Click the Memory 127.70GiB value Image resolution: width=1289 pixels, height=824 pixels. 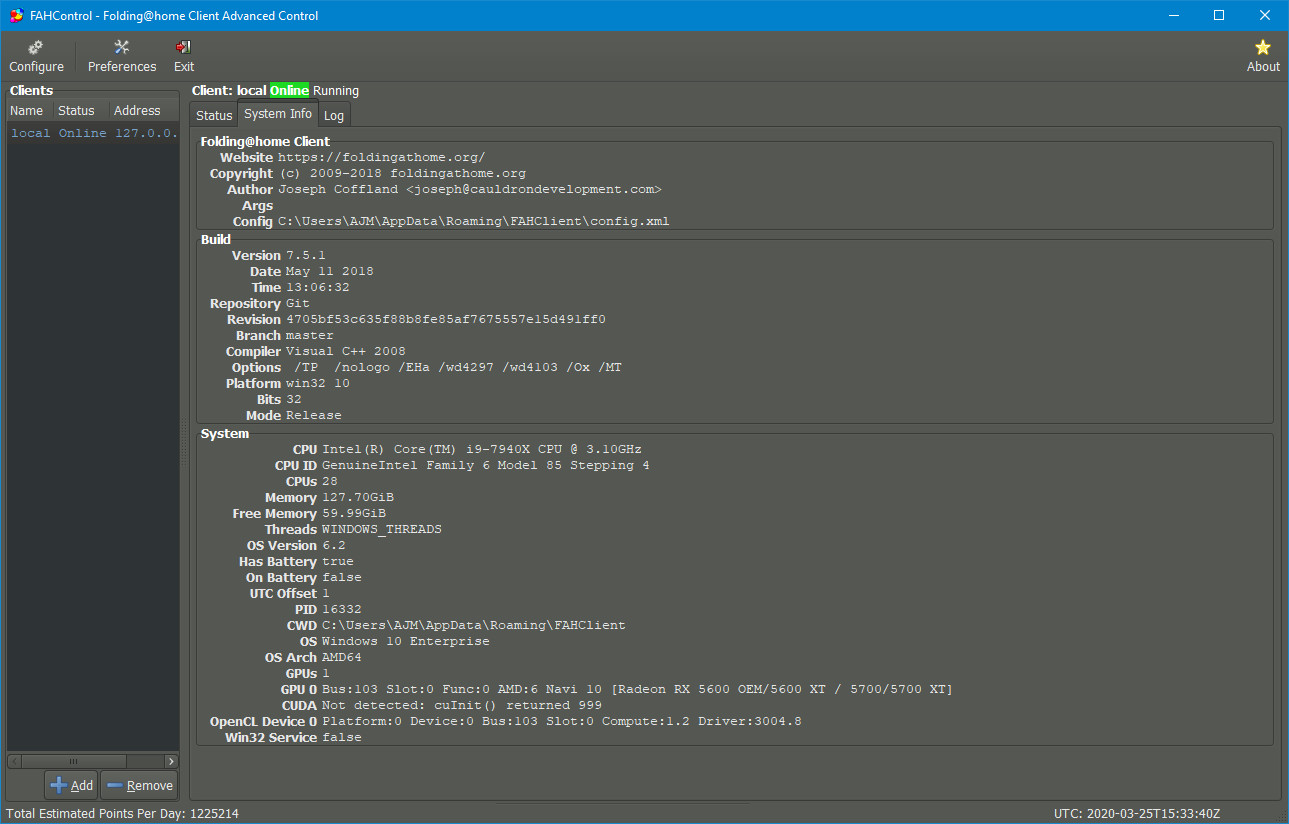point(357,497)
